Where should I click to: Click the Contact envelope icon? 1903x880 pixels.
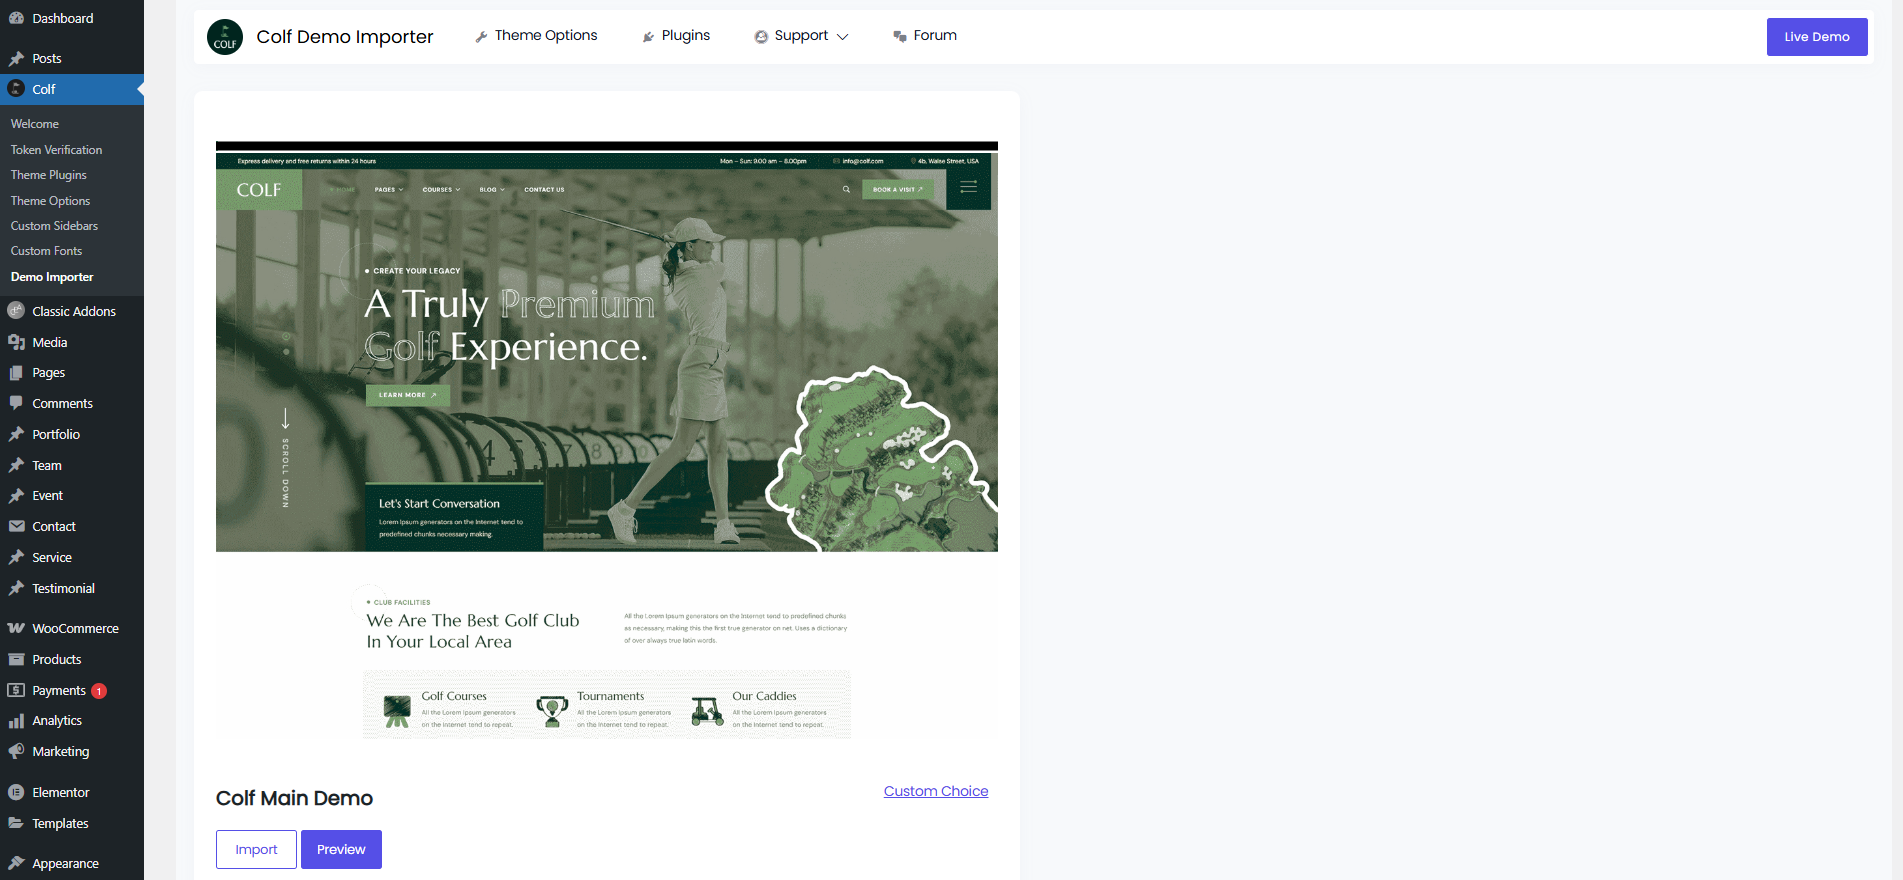16,526
